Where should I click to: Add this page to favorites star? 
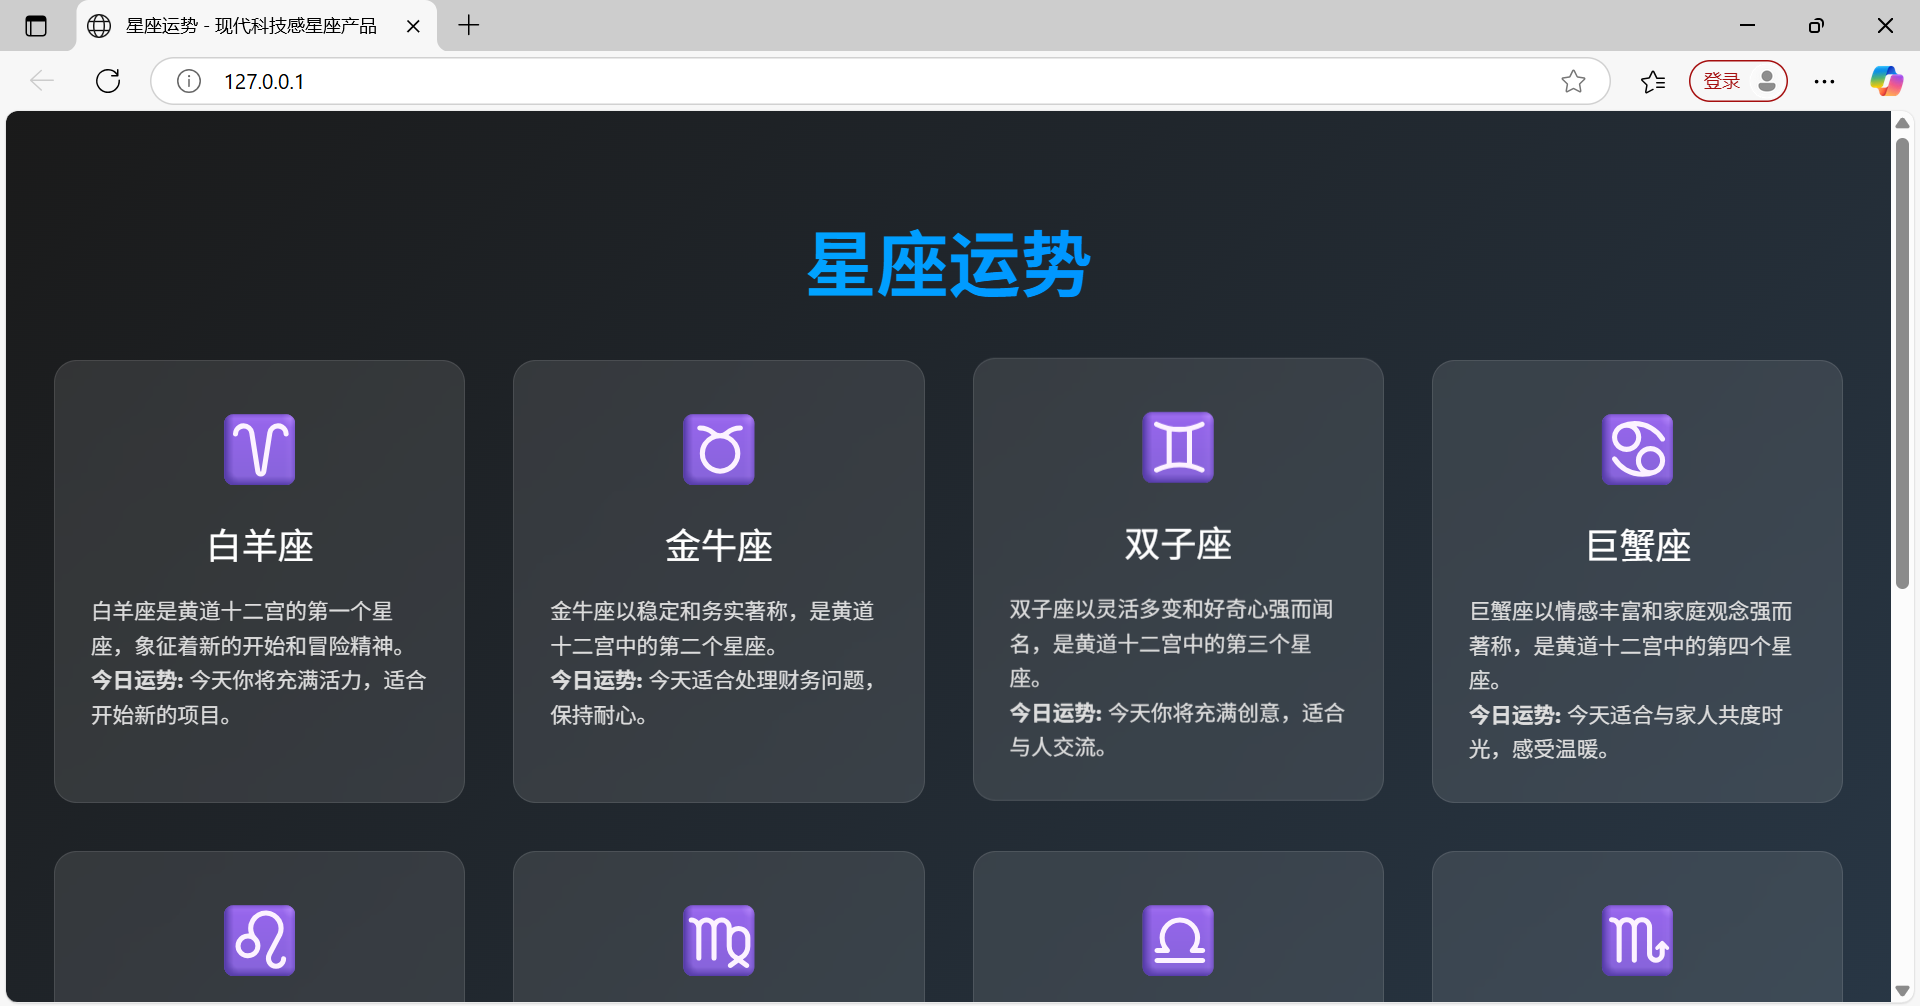click(x=1573, y=81)
